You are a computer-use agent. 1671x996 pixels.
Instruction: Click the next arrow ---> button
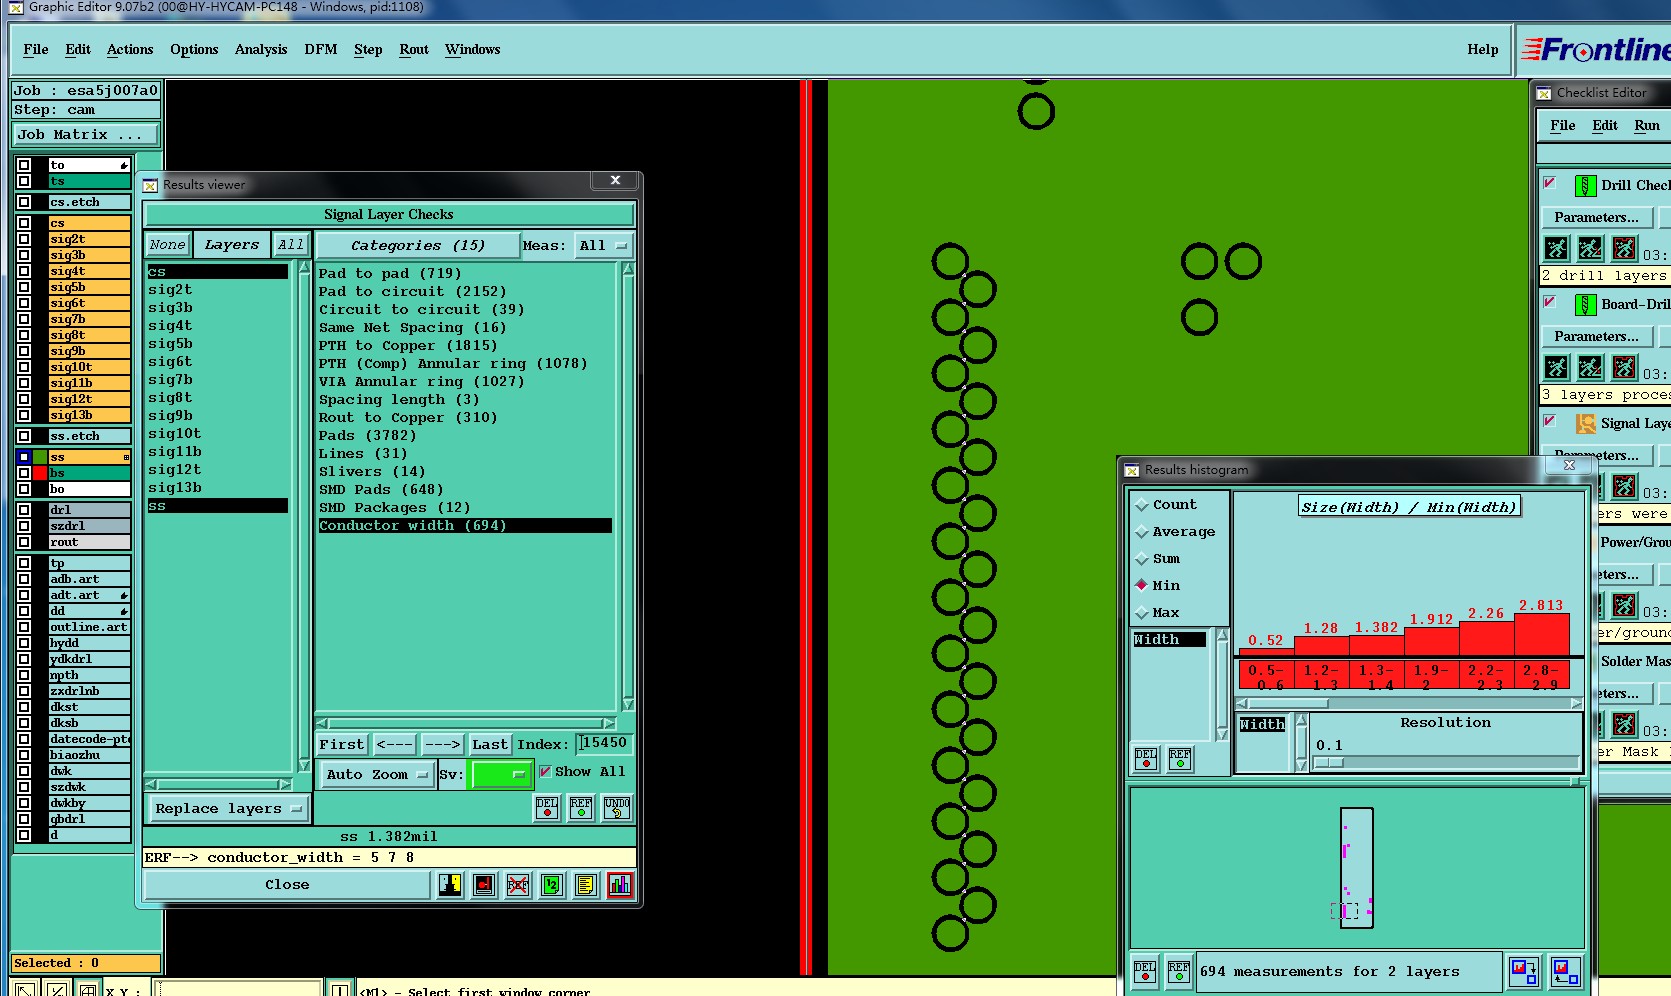tap(442, 744)
